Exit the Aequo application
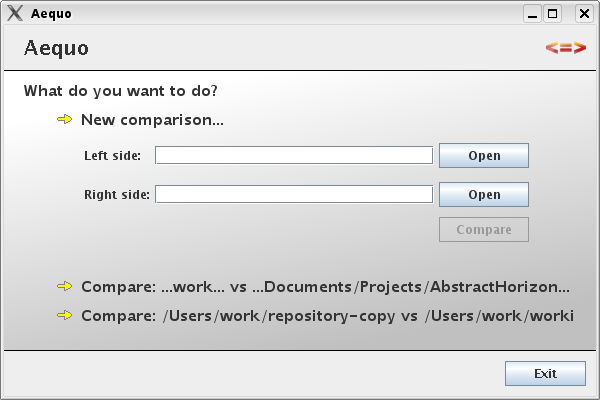600x400 pixels. pos(545,374)
